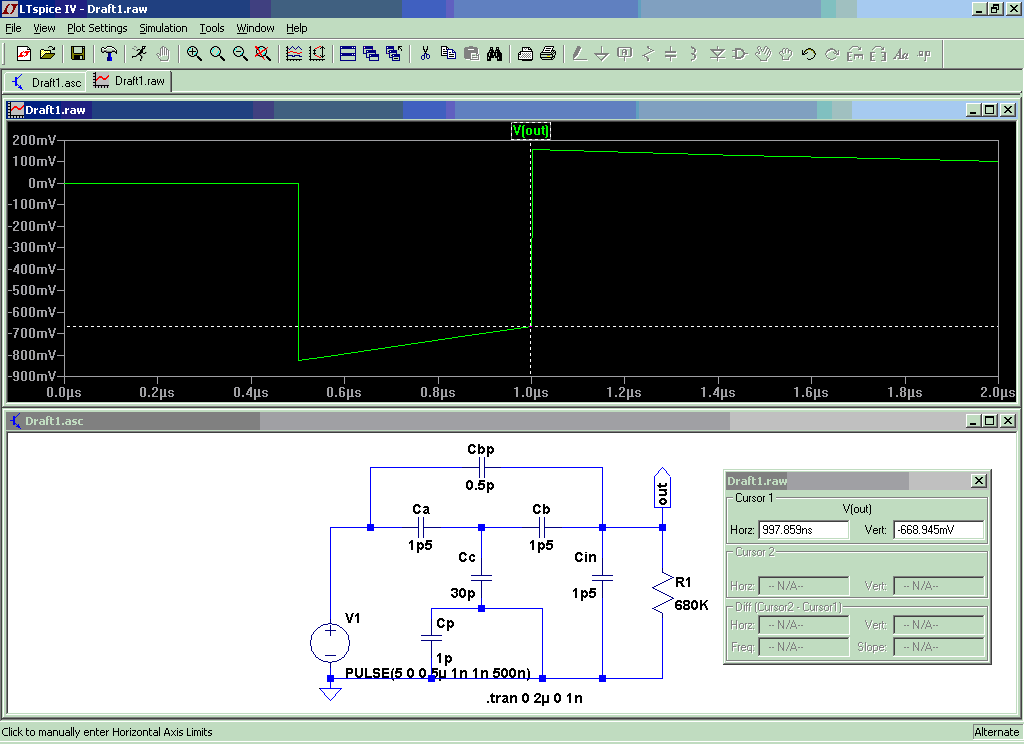This screenshot has height=744, width=1024.
Task: Click the Save diskette icon
Action: click(78, 54)
